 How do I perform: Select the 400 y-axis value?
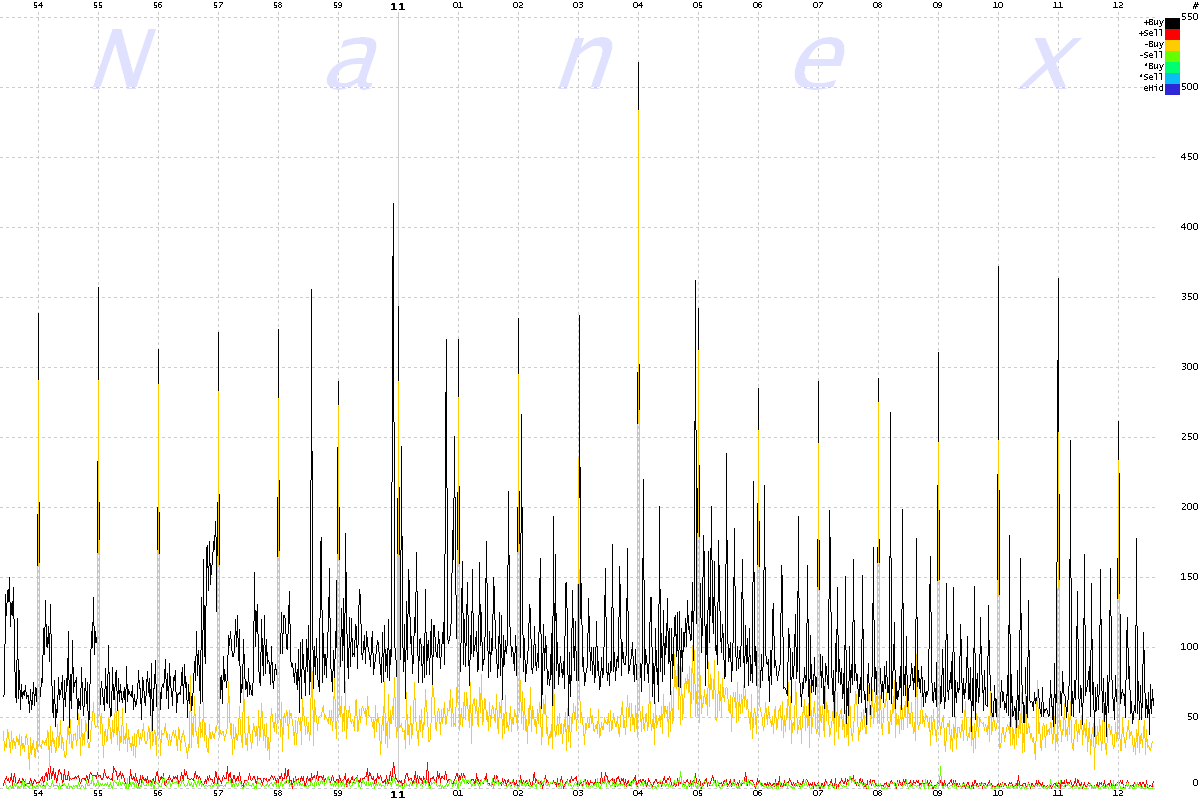point(1189,228)
